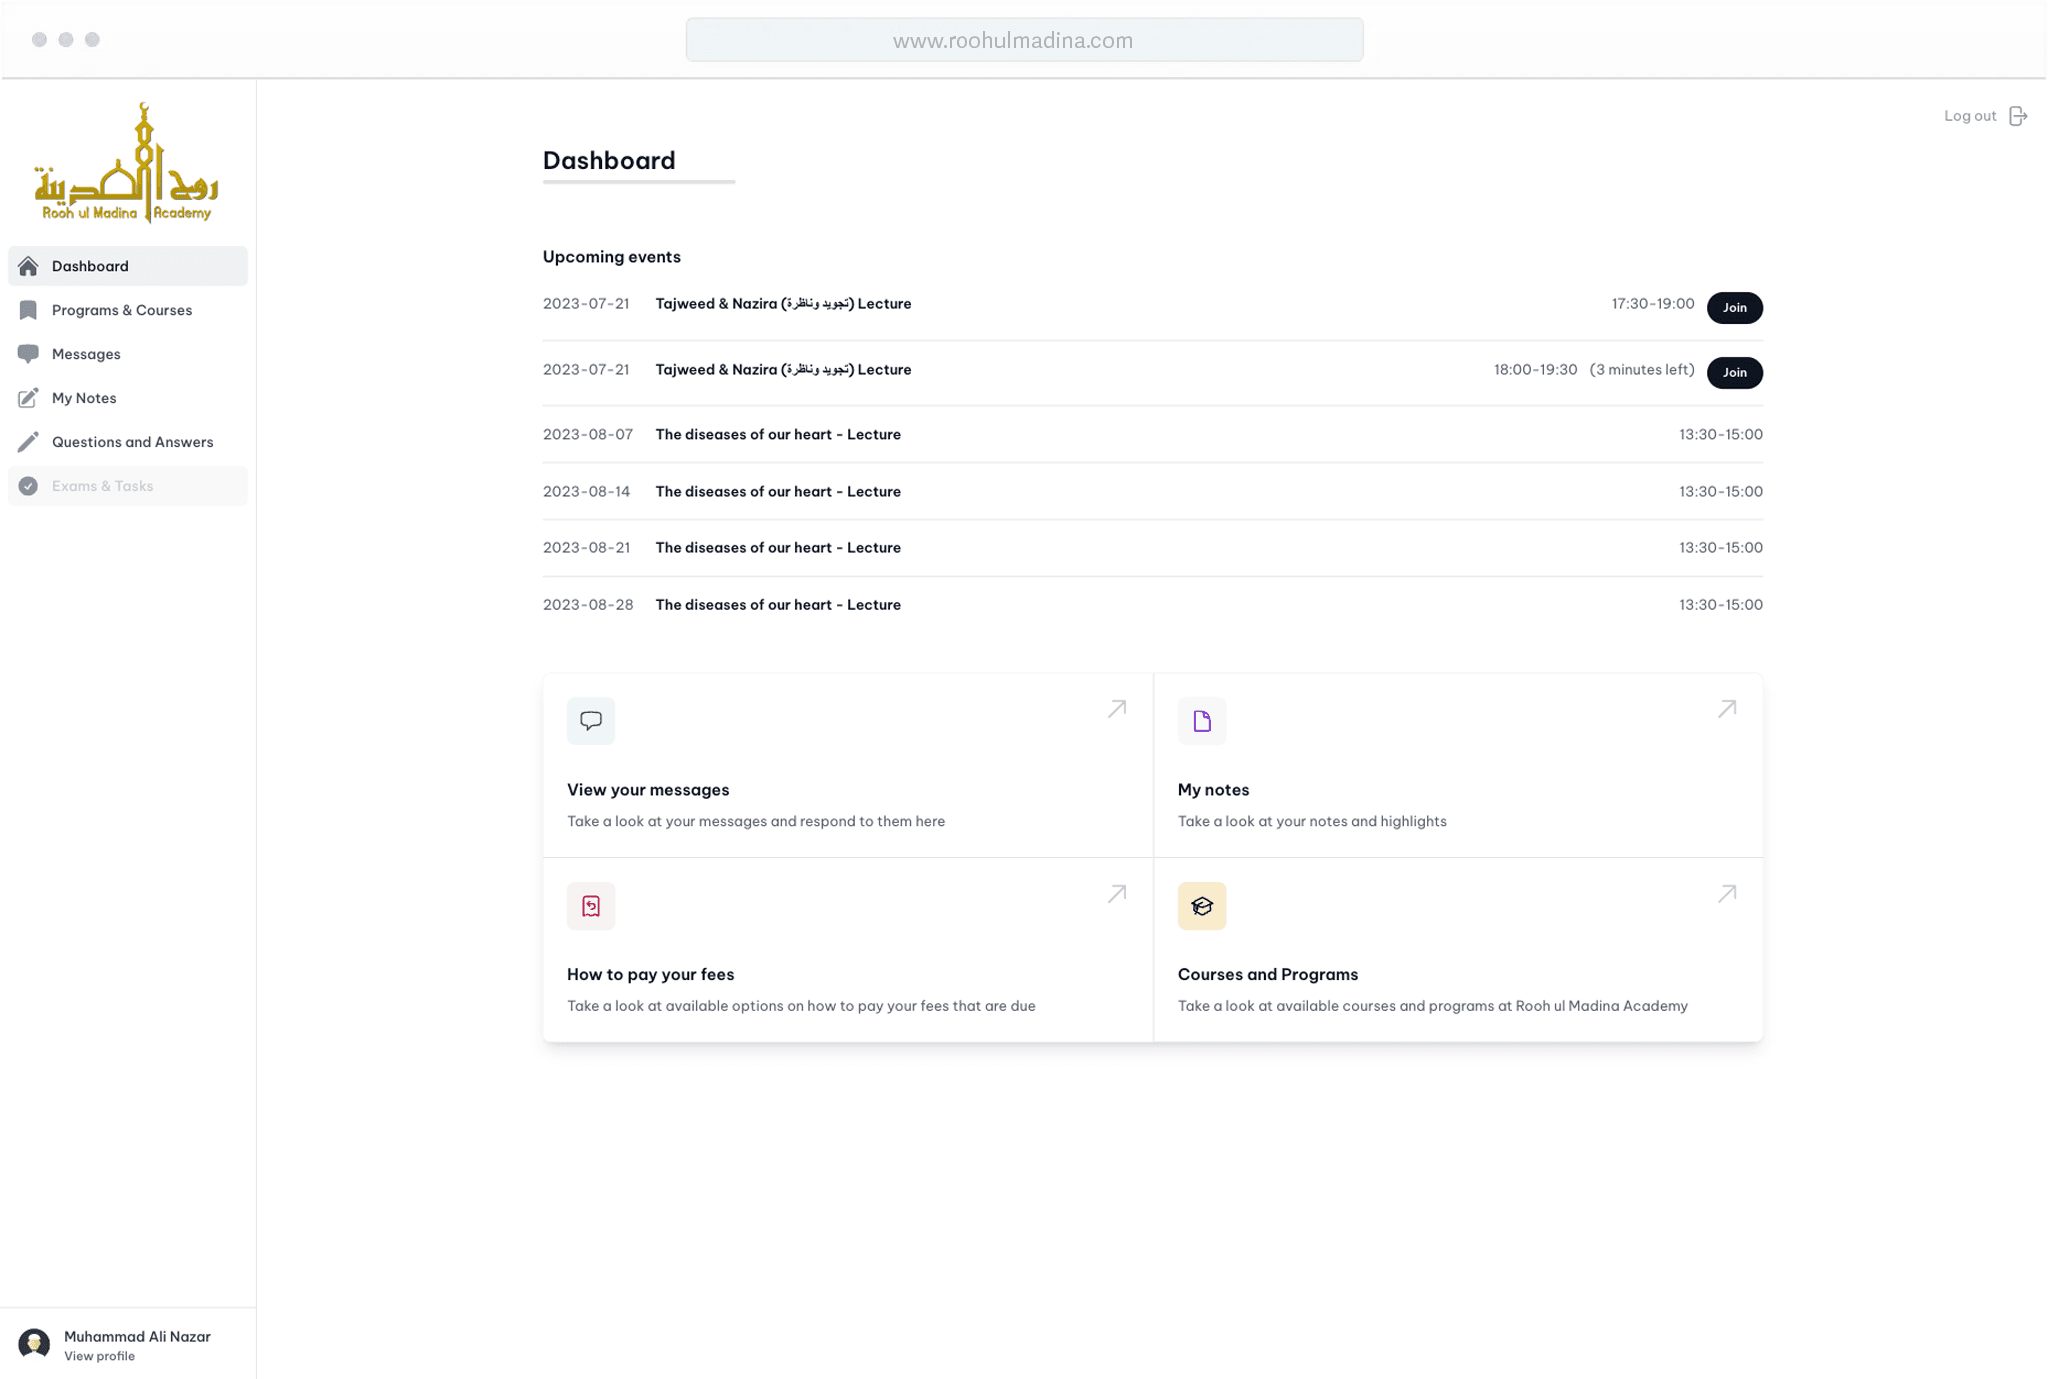Click the speech bubble icon in messages card
The image size is (2048, 1379).
(x=590, y=720)
